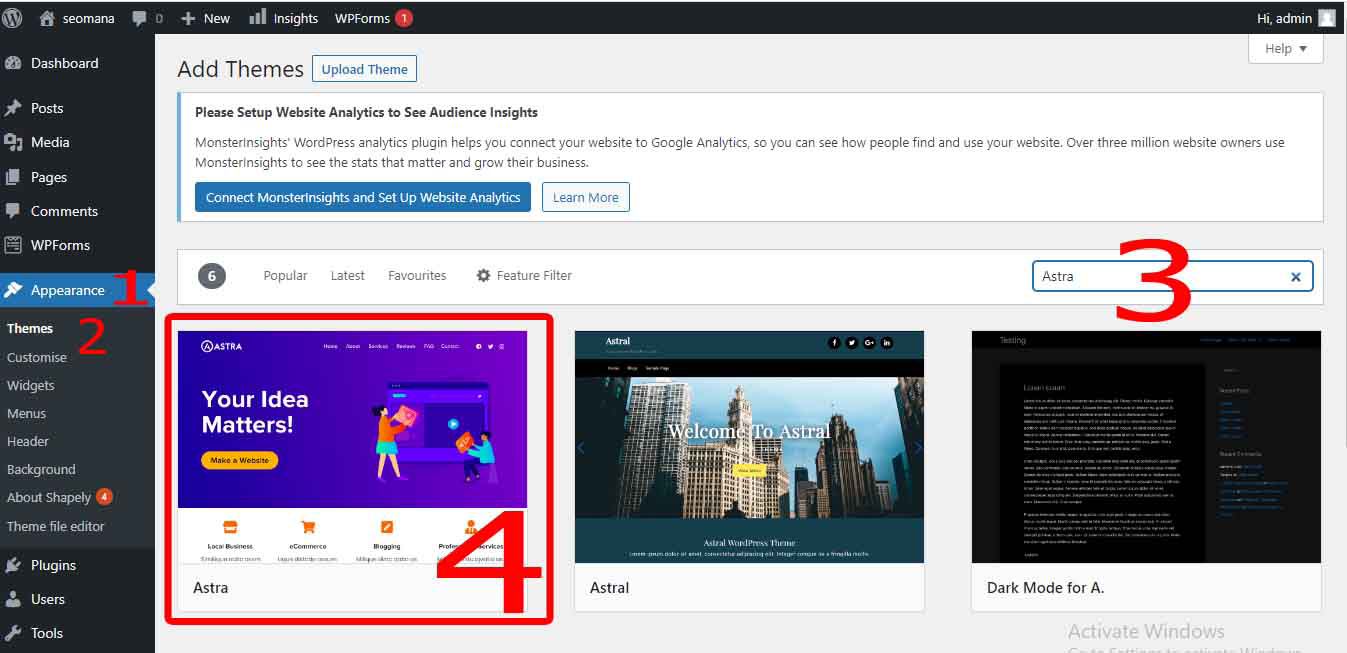Open About Shapely submenu item
The height and width of the screenshot is (653, 1347).
tap(49, 497)
